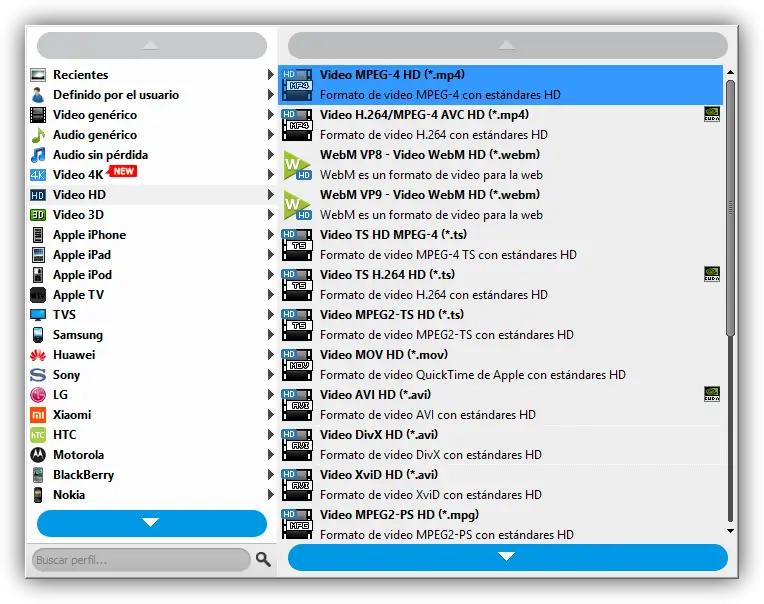Screen dimensions: 764x604
Task: Open the Video HD category
Action: 152,195
